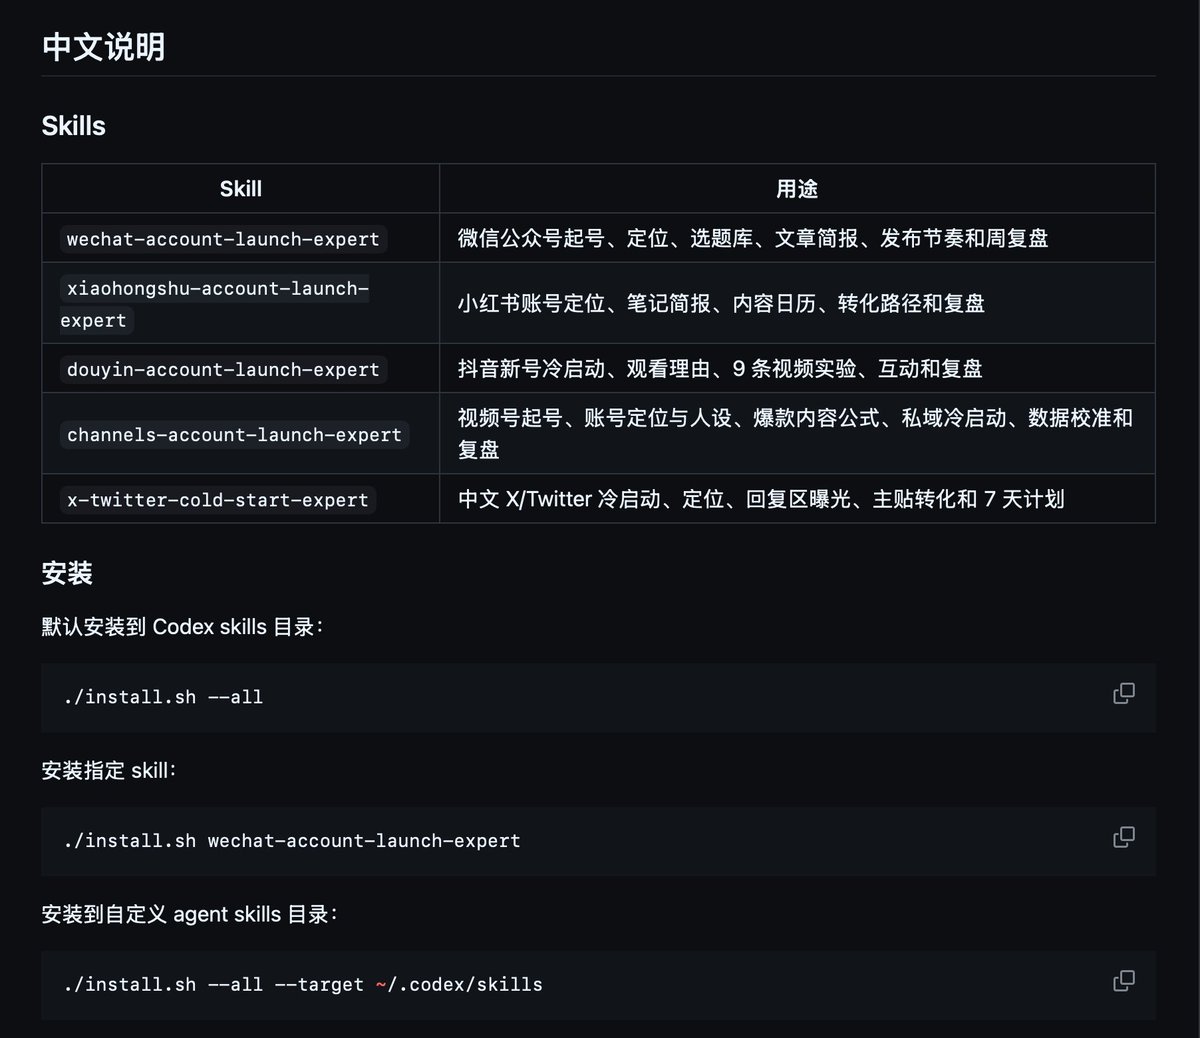Click the '~/.codex/skills' path in code block
This screenshot has width=1200, height=1038.
pos(459,985)
